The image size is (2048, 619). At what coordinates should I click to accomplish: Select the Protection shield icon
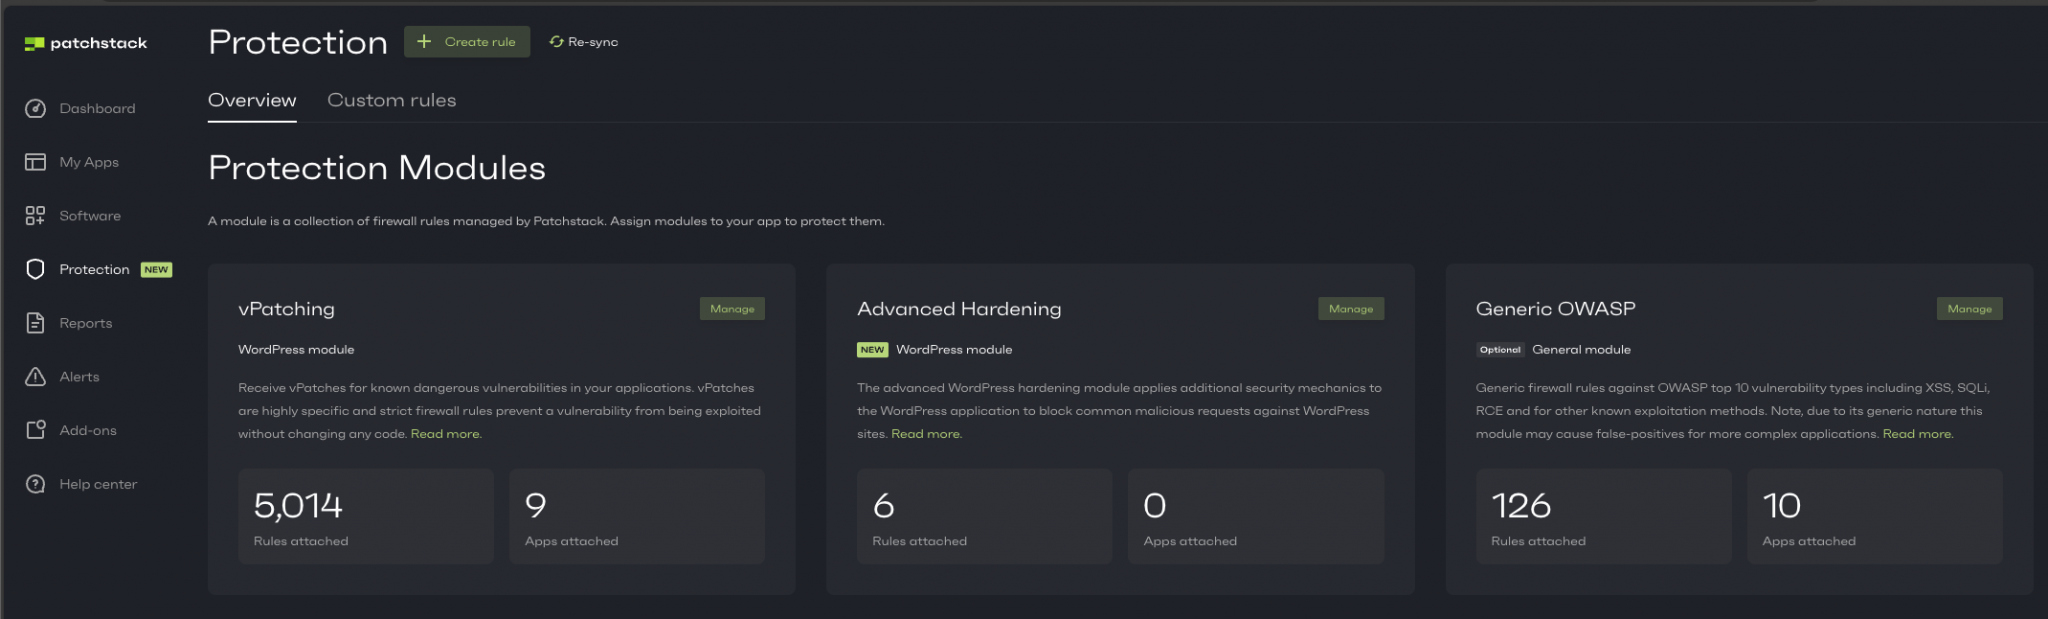[35, 269]
